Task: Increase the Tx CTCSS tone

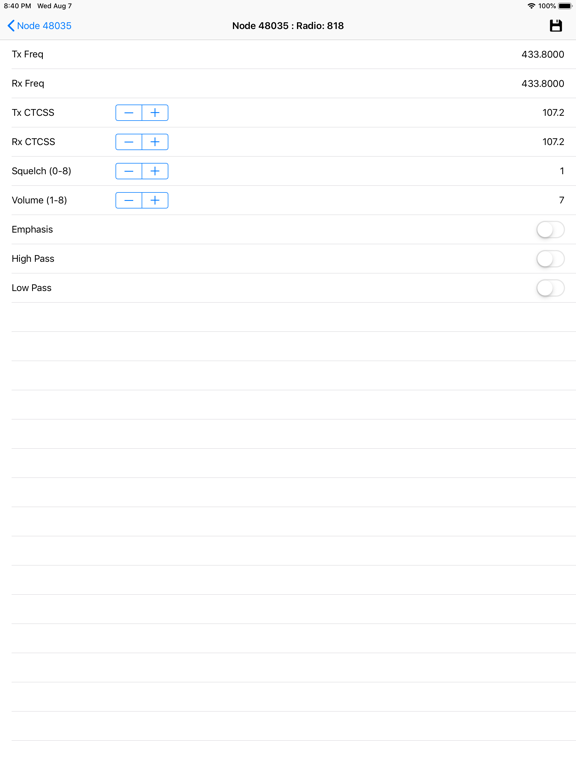Action: (x=155, y=113)
